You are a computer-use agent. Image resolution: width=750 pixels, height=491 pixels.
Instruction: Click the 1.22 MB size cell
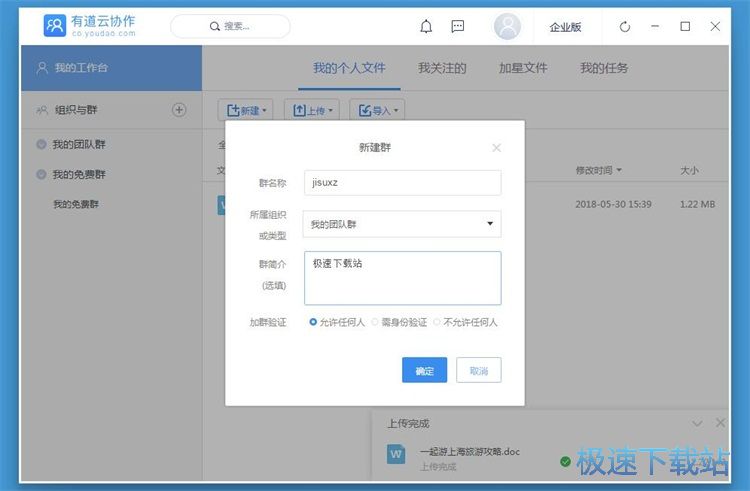697,204
